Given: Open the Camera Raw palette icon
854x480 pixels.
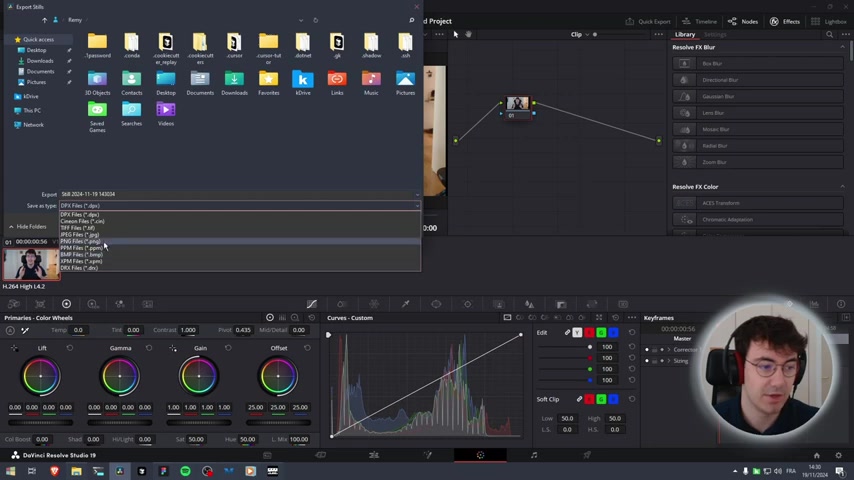Looking at the screenshot, I should click(x=14, y=304).
